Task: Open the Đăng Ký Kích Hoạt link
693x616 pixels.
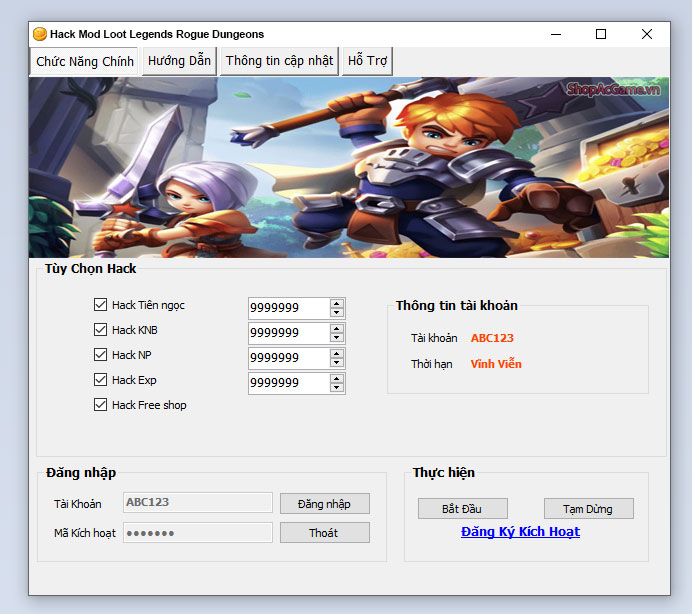Action: (520, 532)
